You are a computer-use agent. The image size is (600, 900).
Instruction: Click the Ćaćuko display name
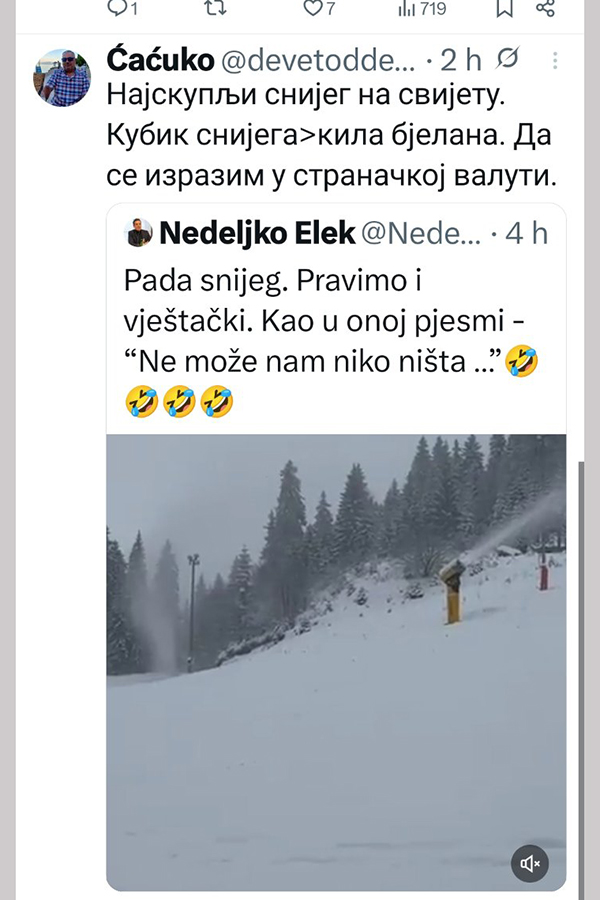[x=159, y=60]
